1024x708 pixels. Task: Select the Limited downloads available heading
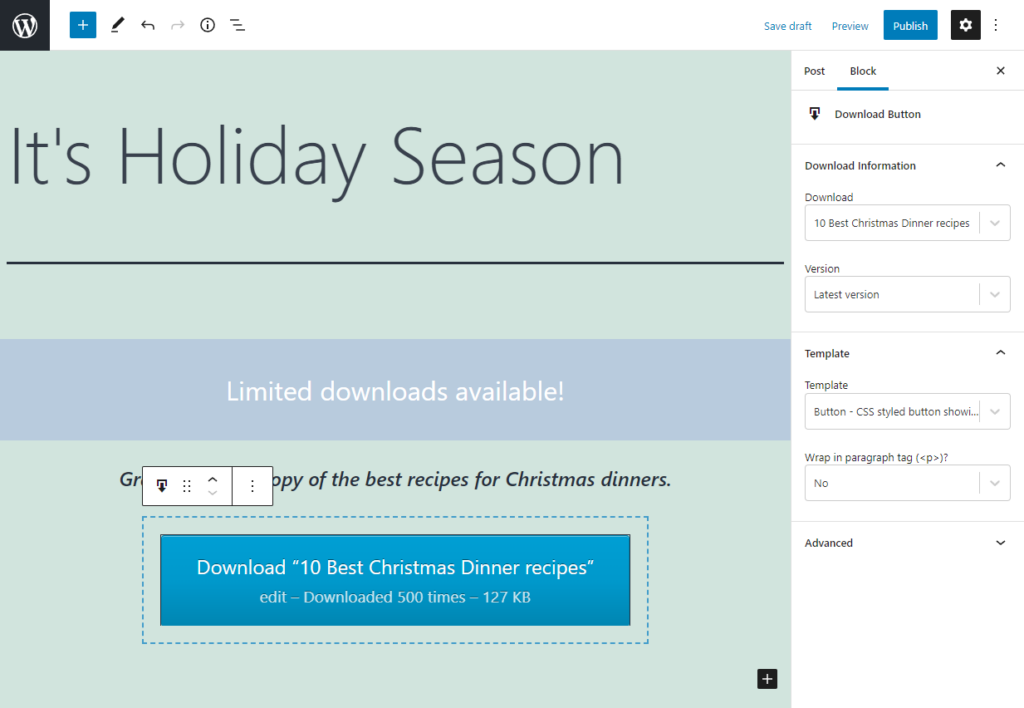(x=395, y=392)
